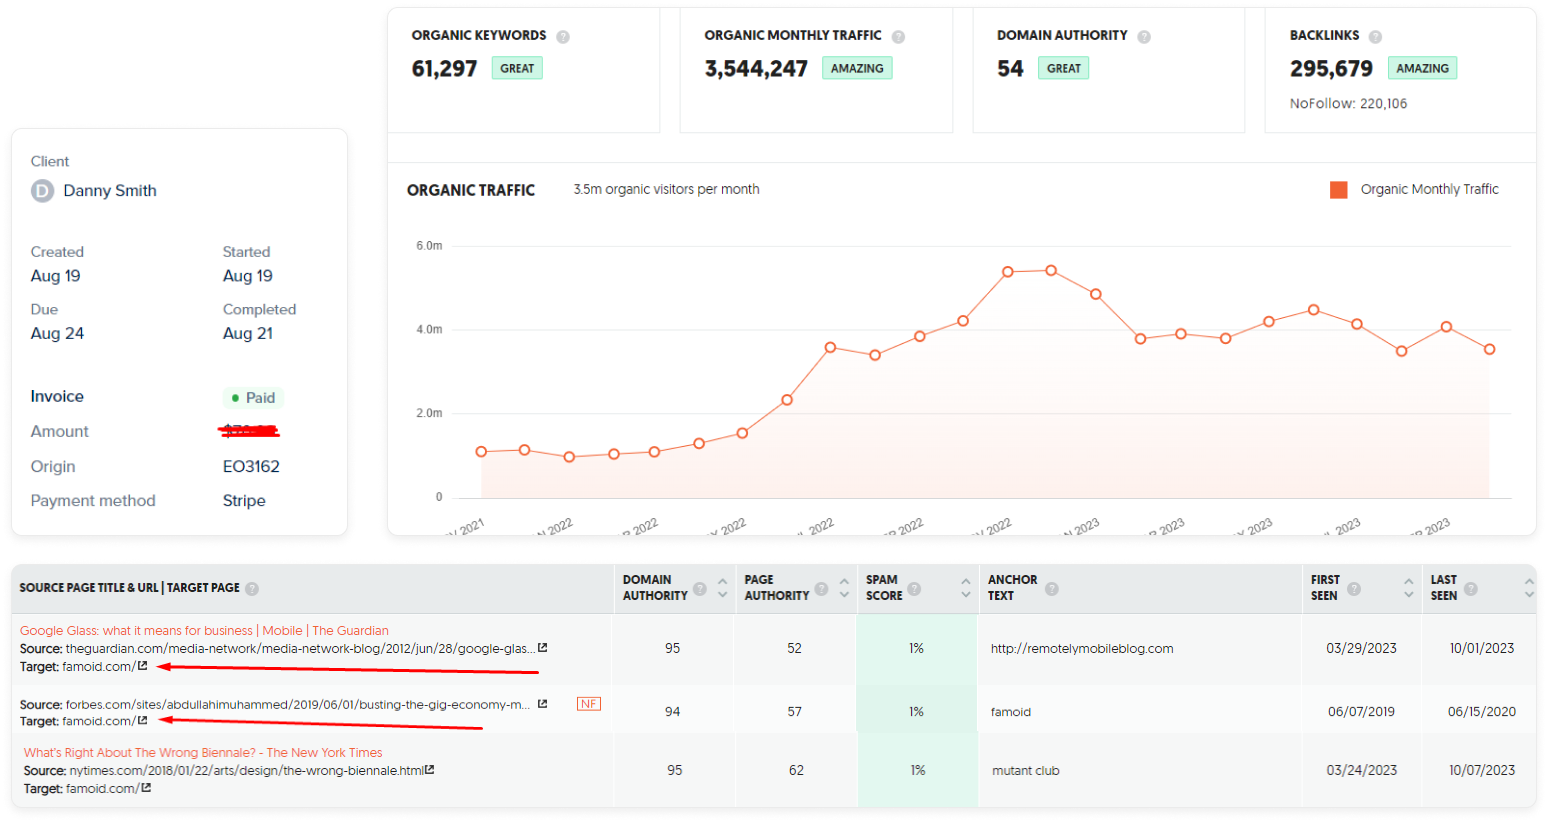Open theguardian.com source external link icon

coord(542,648)
